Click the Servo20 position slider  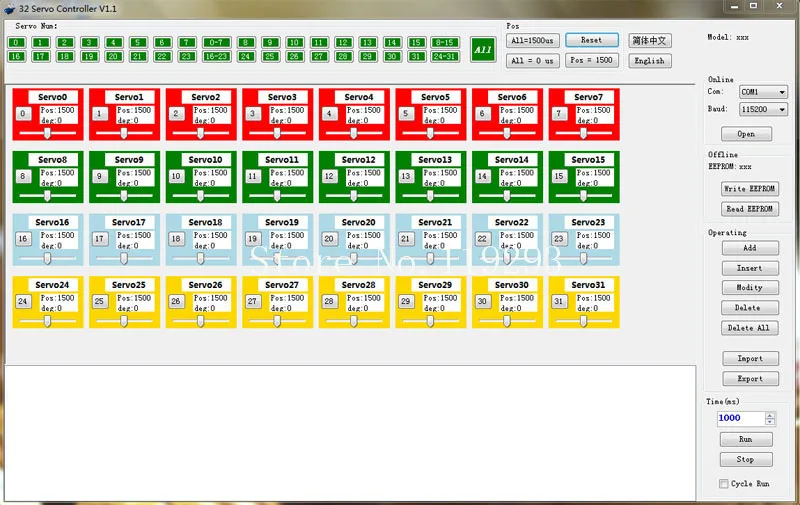tap(354, 259)
